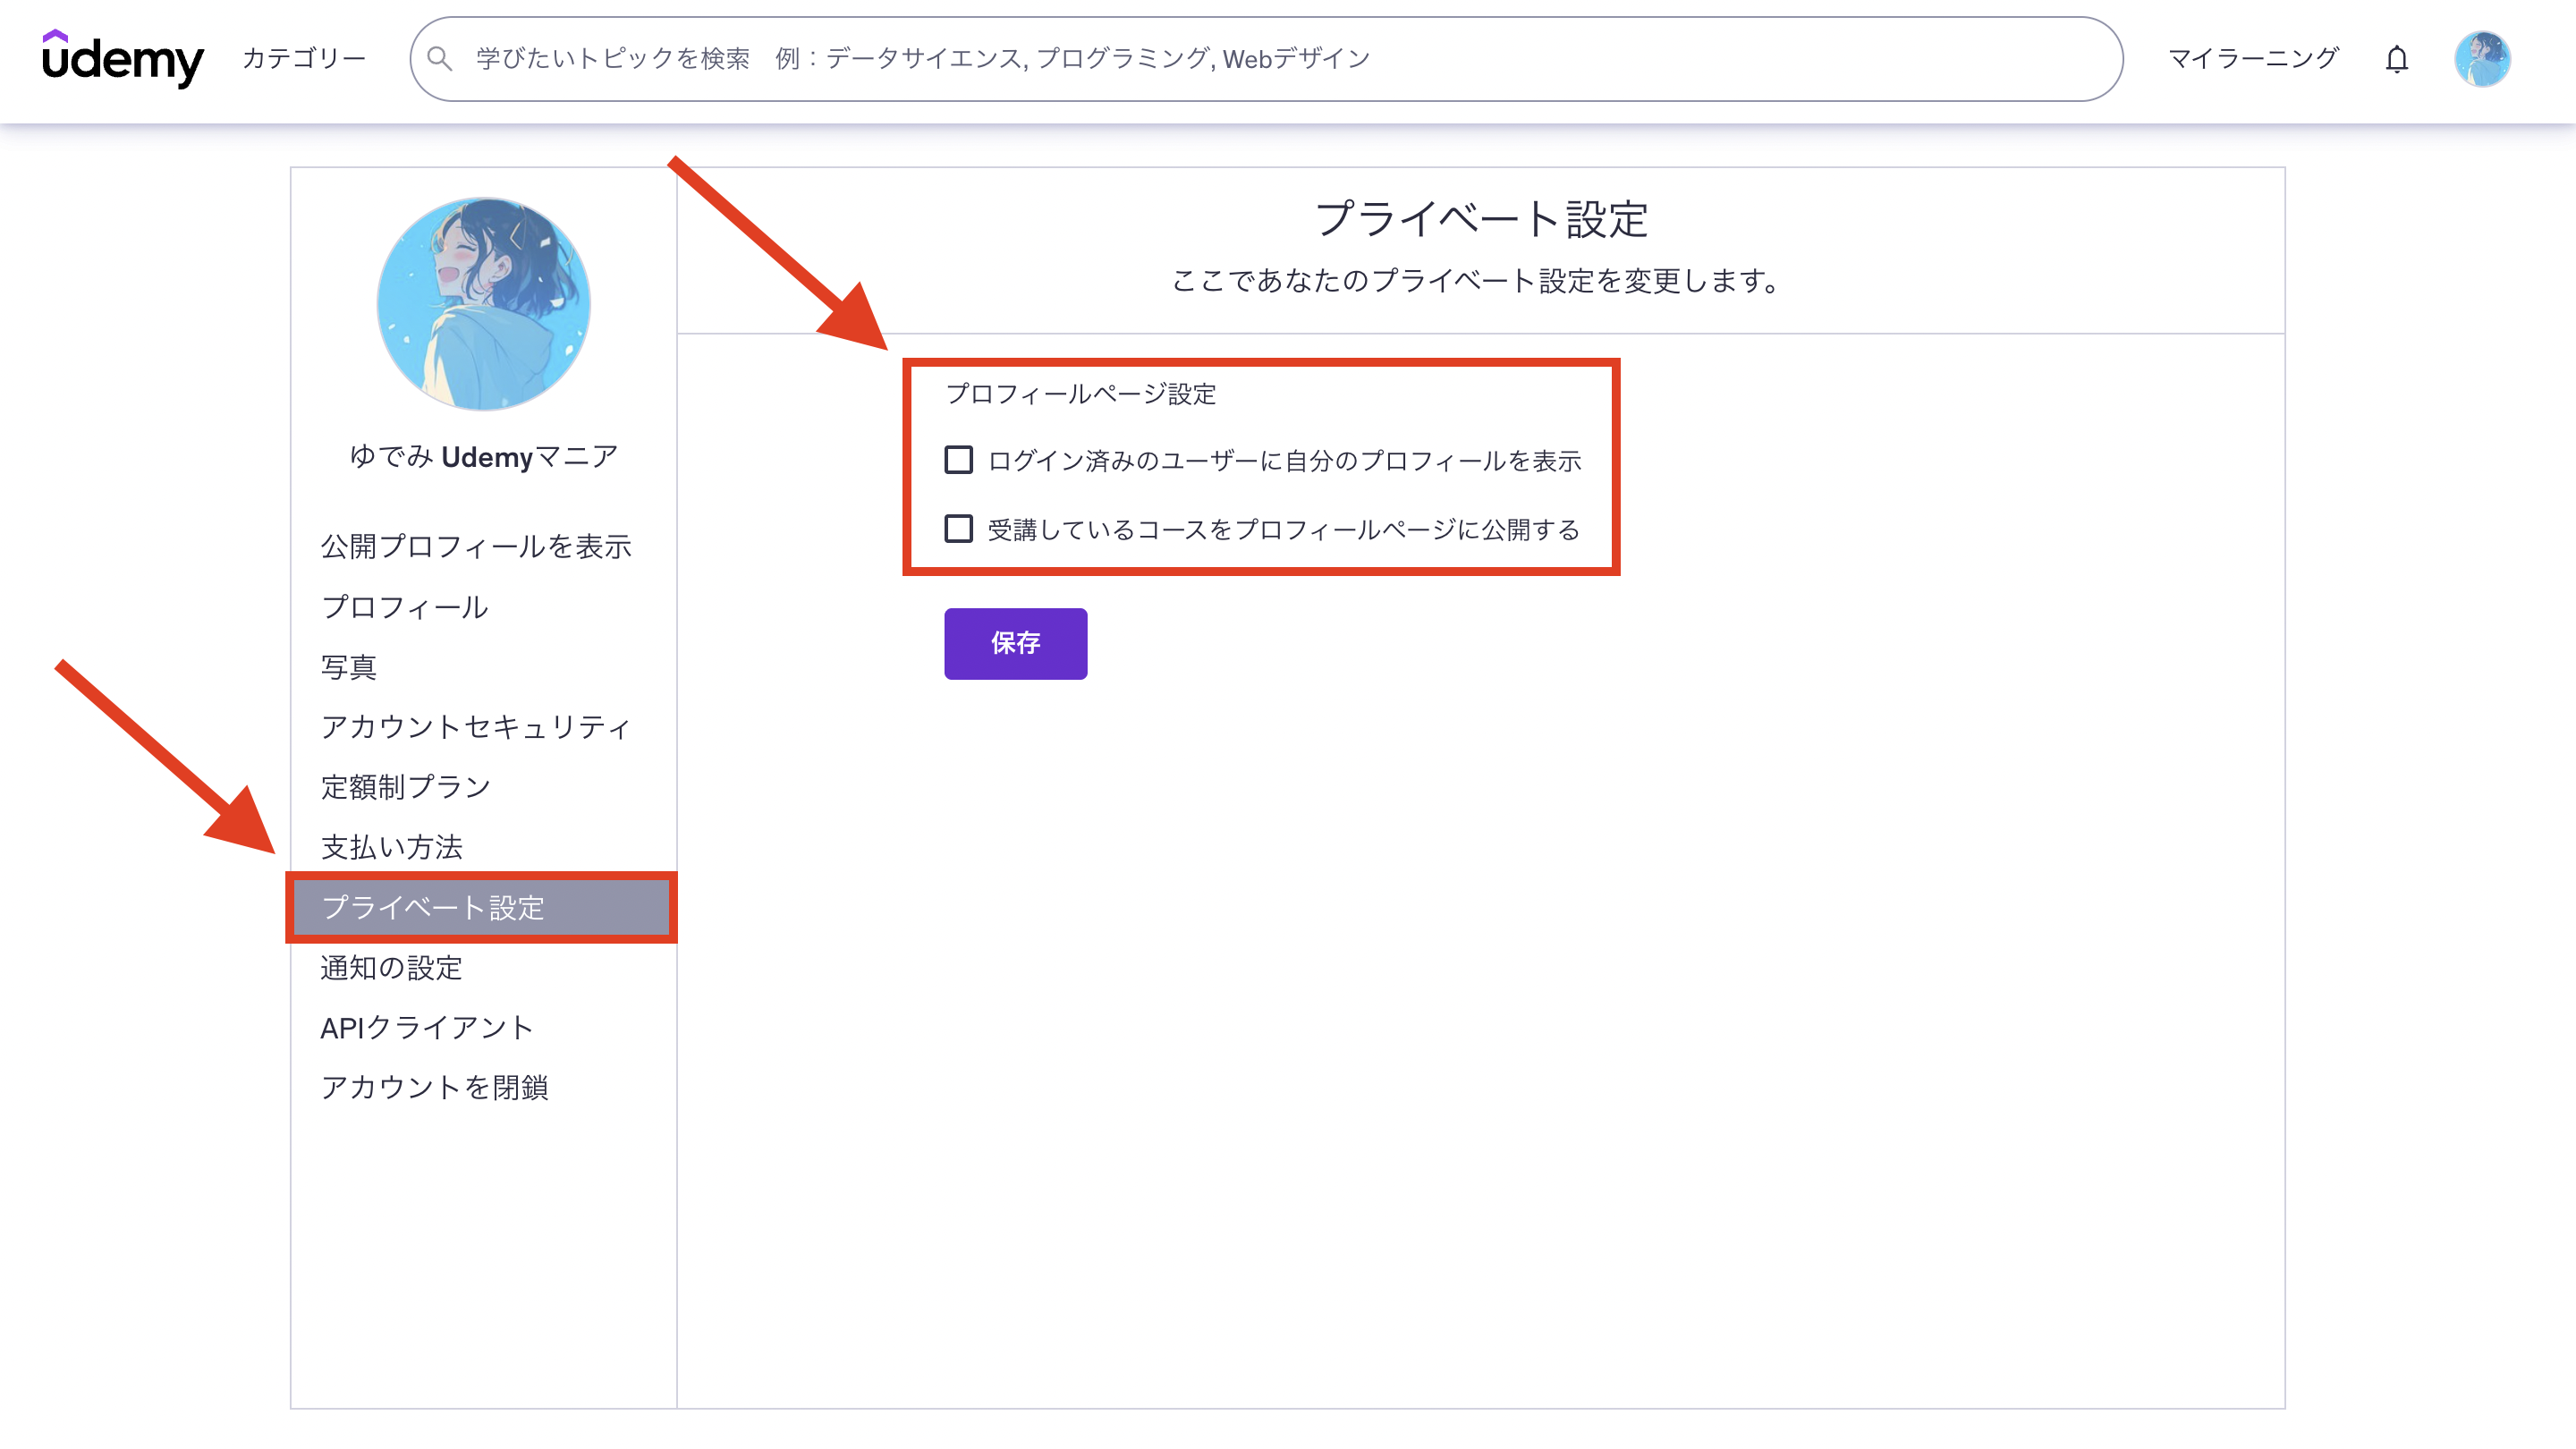Screen dimensions: 2576x1449
Task: Open 定額制プラン page
Action: pyautogui.click(x=406, y=787)
